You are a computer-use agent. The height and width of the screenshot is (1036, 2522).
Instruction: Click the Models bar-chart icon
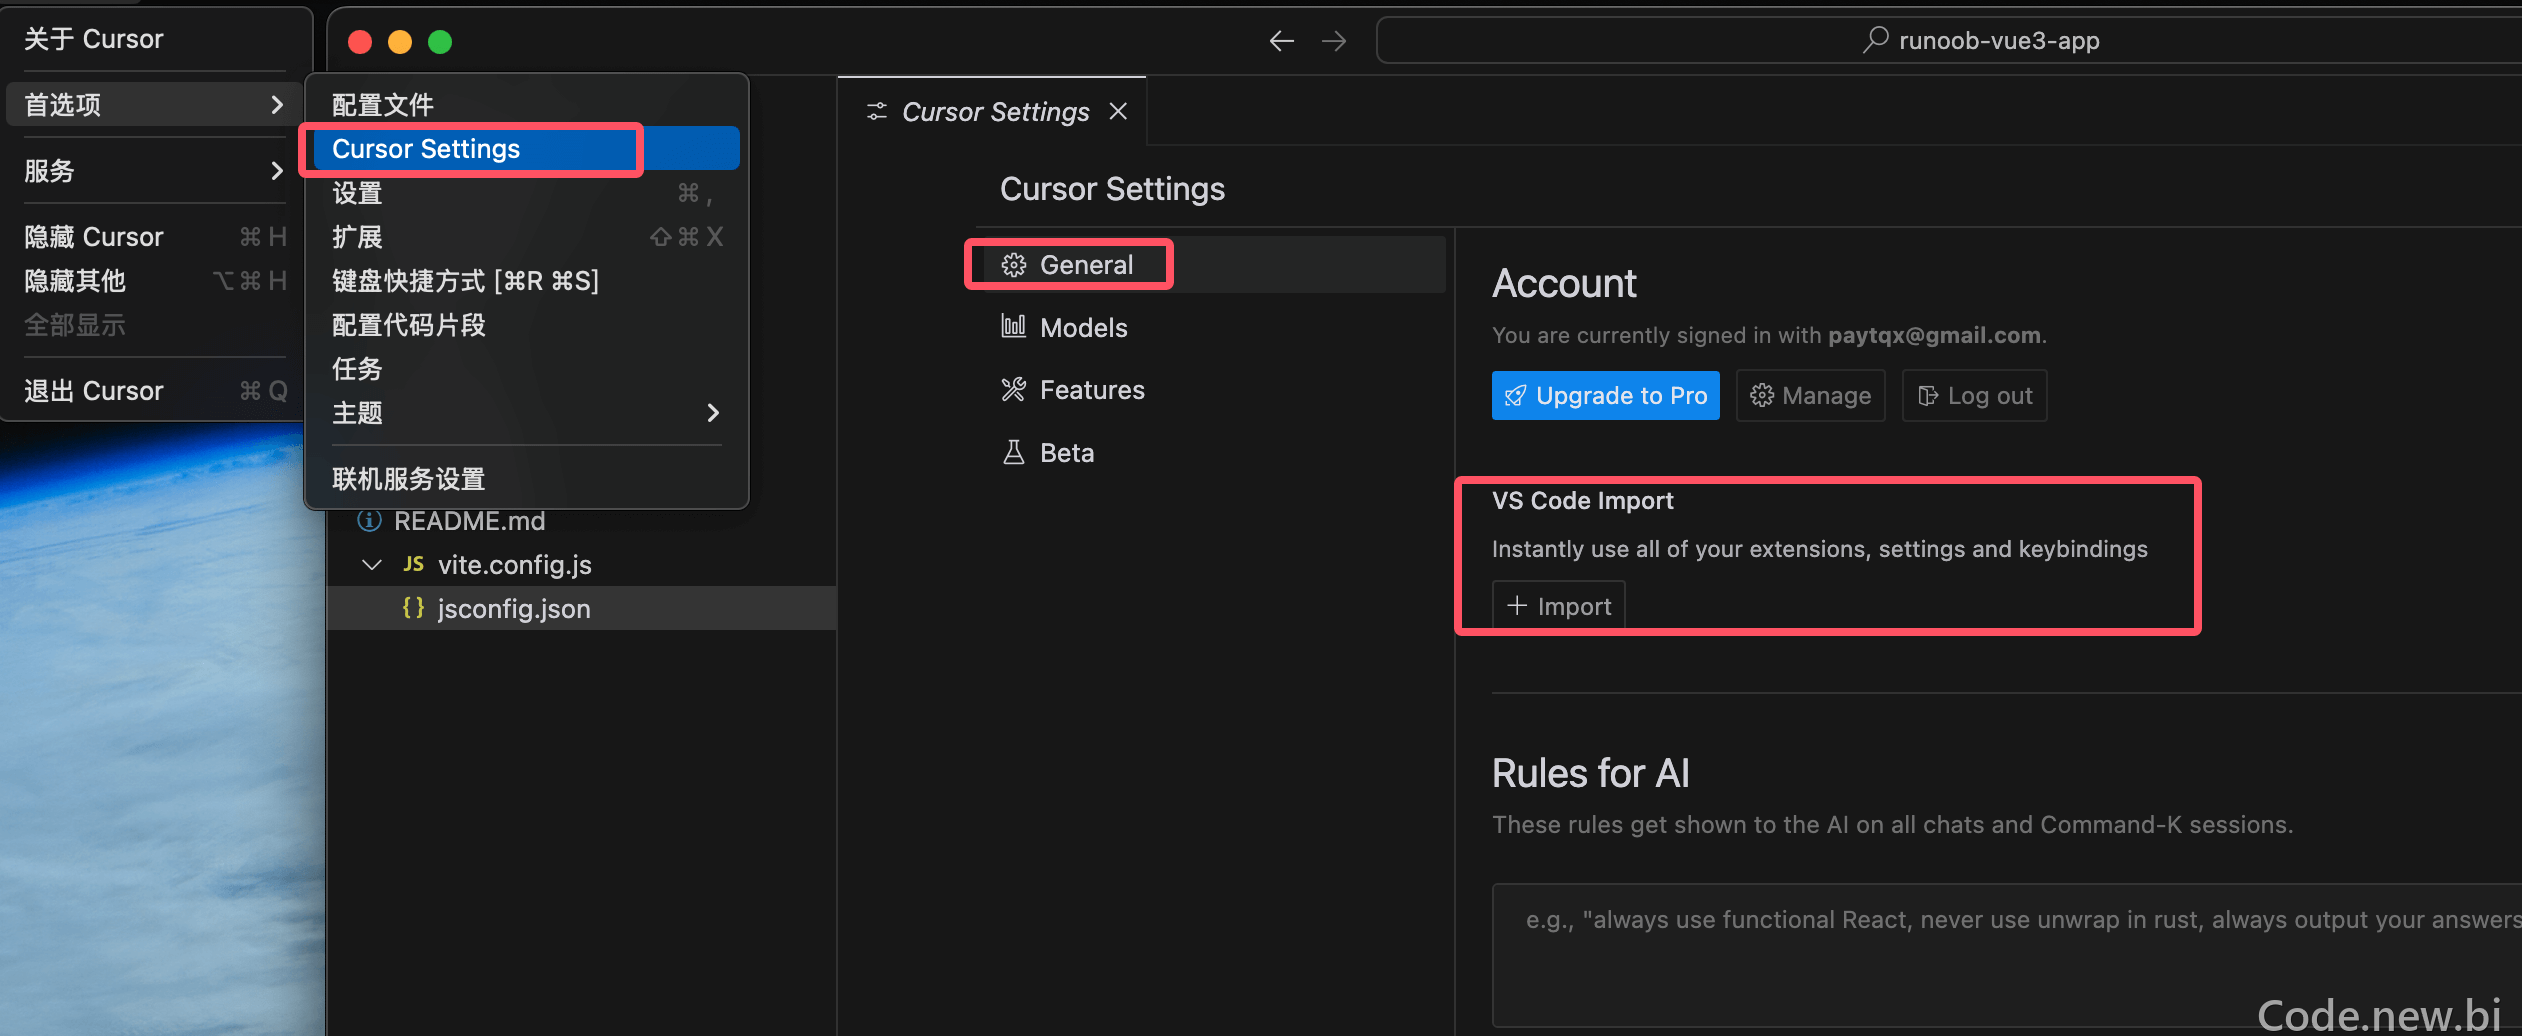pyautogui.click(x=1014, y=326)
